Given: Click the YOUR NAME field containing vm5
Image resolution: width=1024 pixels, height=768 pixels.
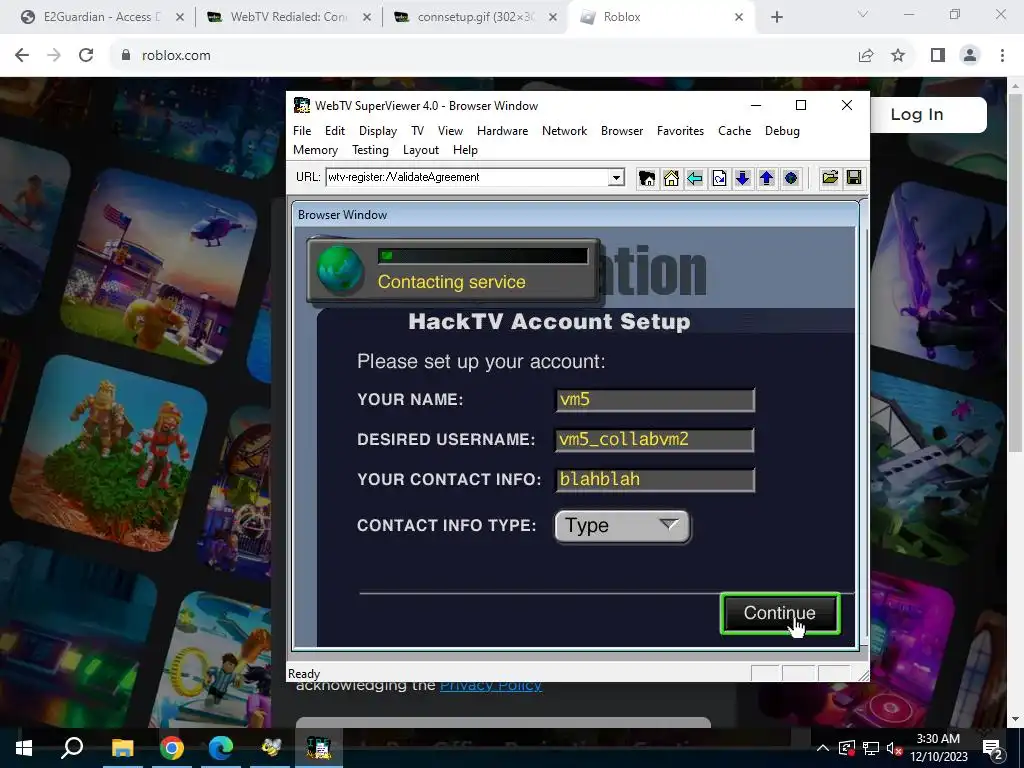Looking at the screenshot, I should (x=655, y=400).
